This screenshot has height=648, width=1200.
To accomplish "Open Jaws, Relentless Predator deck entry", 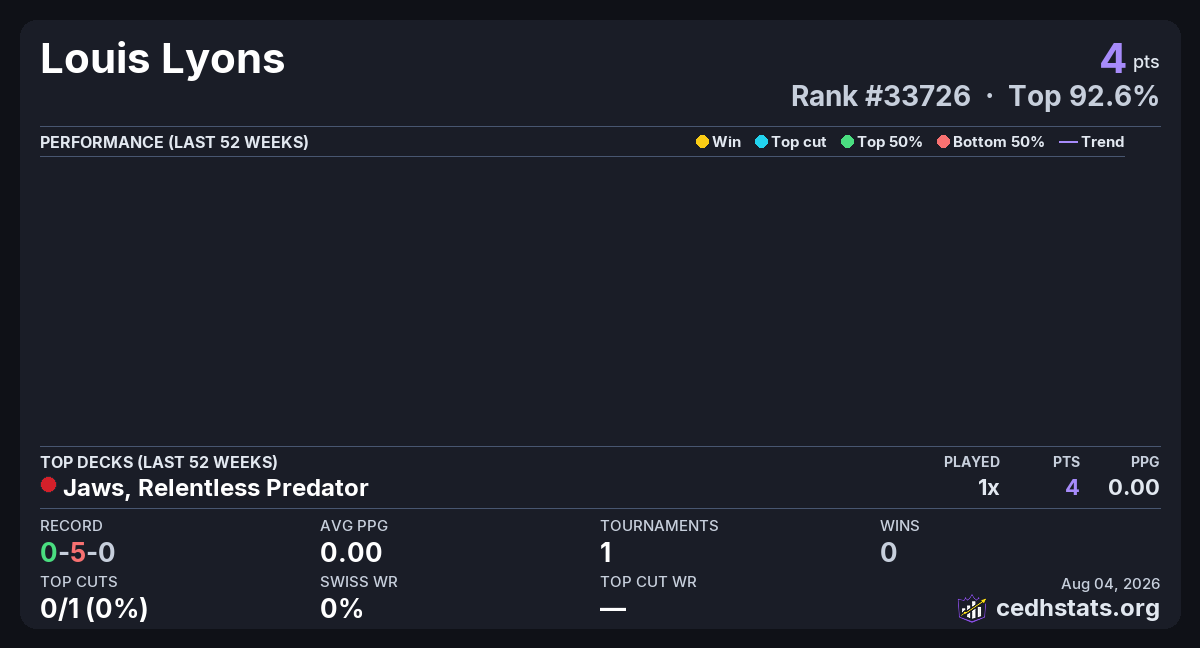I will [215, 488].
